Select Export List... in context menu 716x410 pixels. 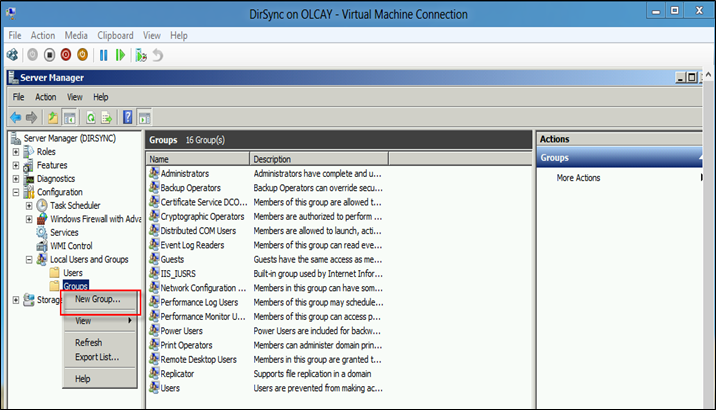tap(99, 357)
